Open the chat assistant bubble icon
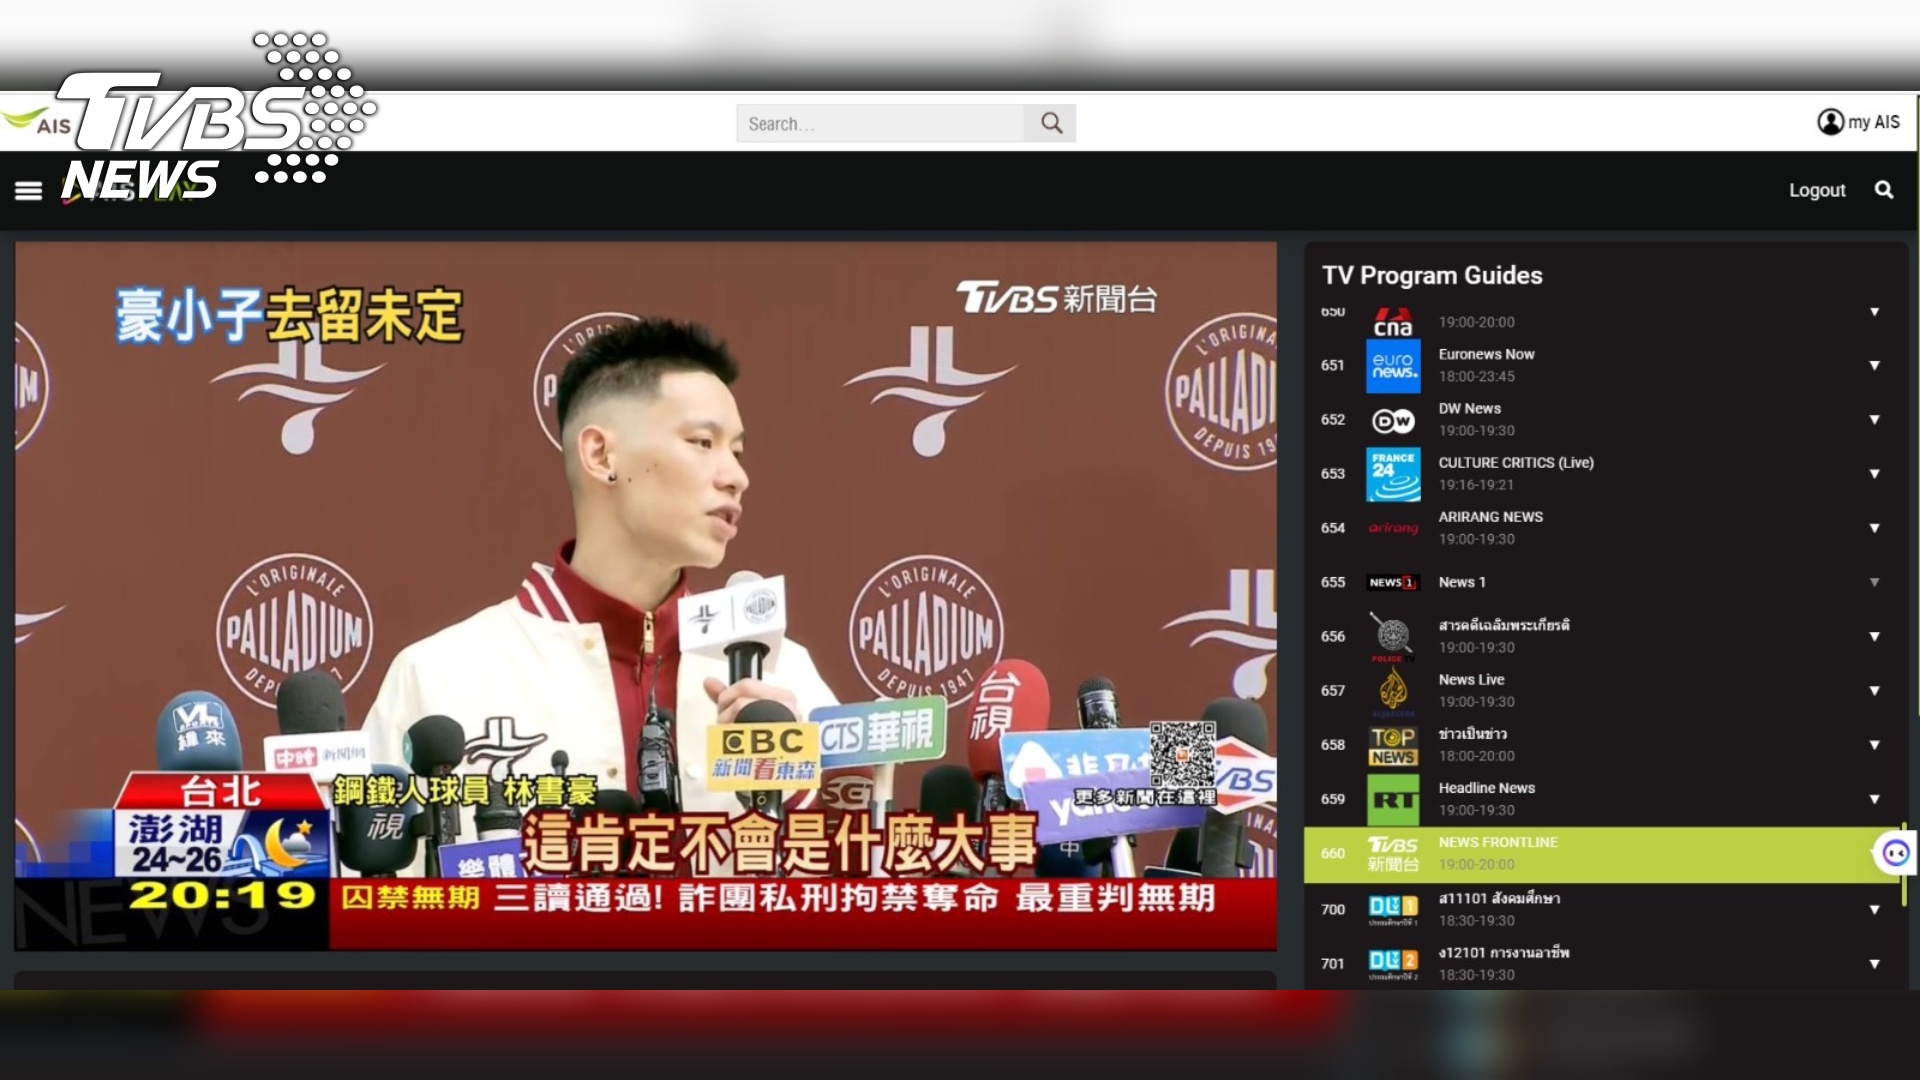 tap(1894, 853)
